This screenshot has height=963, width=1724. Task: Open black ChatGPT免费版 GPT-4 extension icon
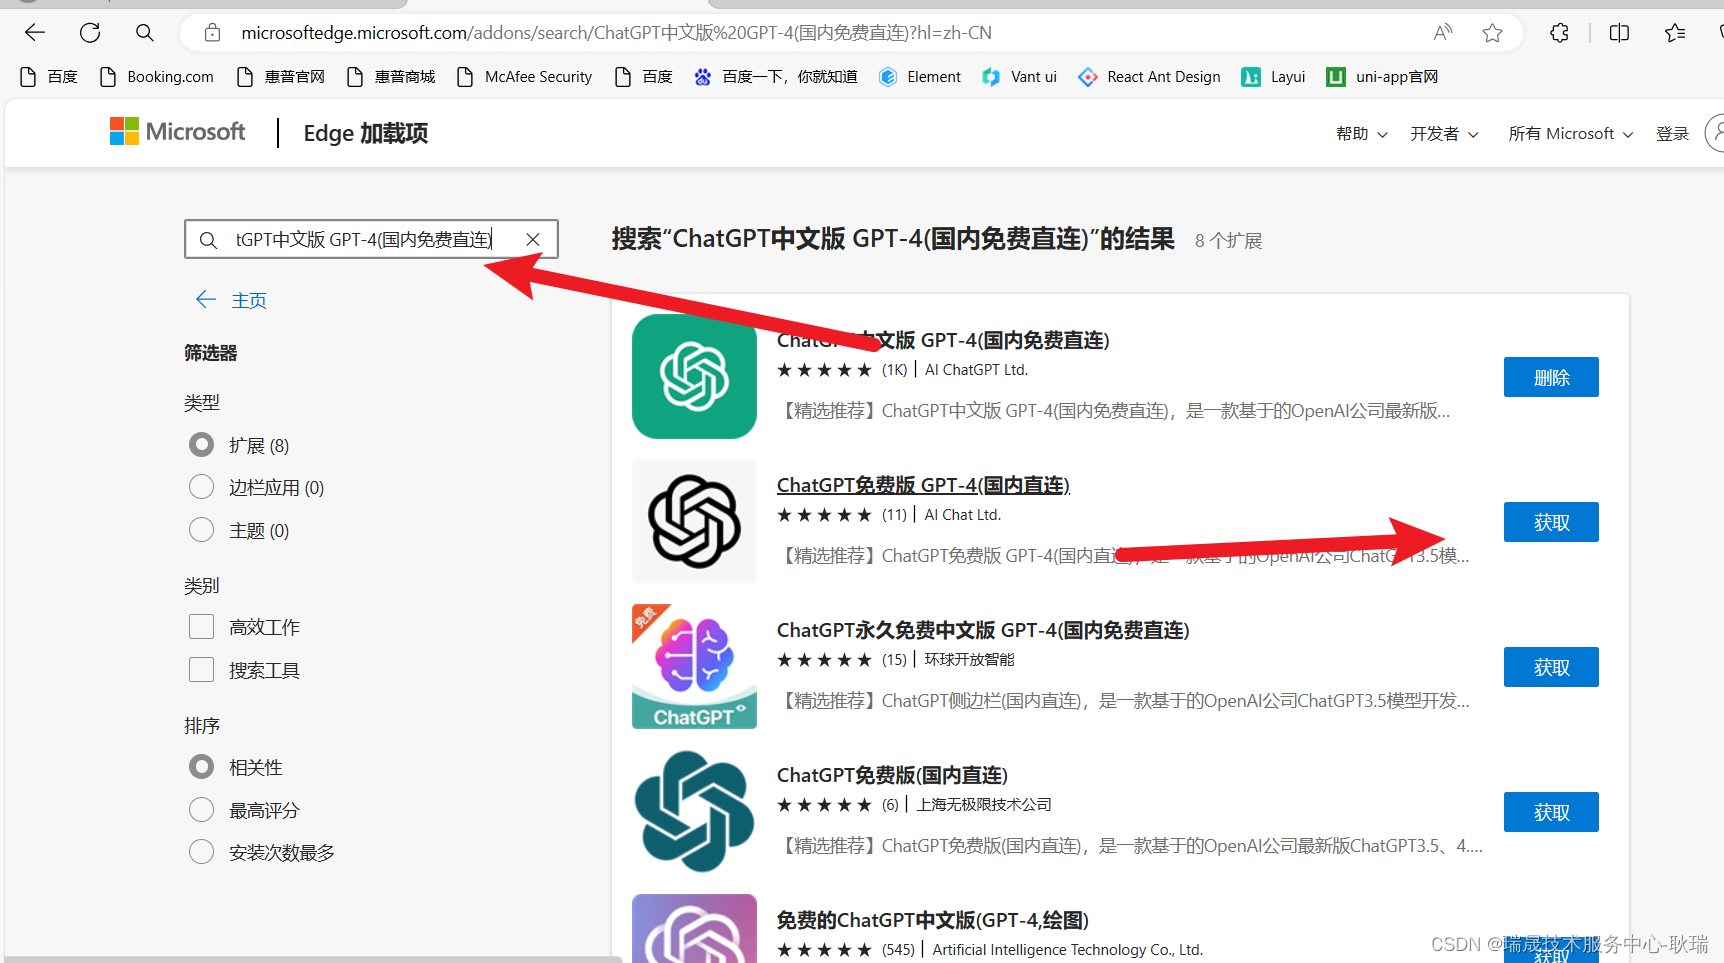pos(694,521)
